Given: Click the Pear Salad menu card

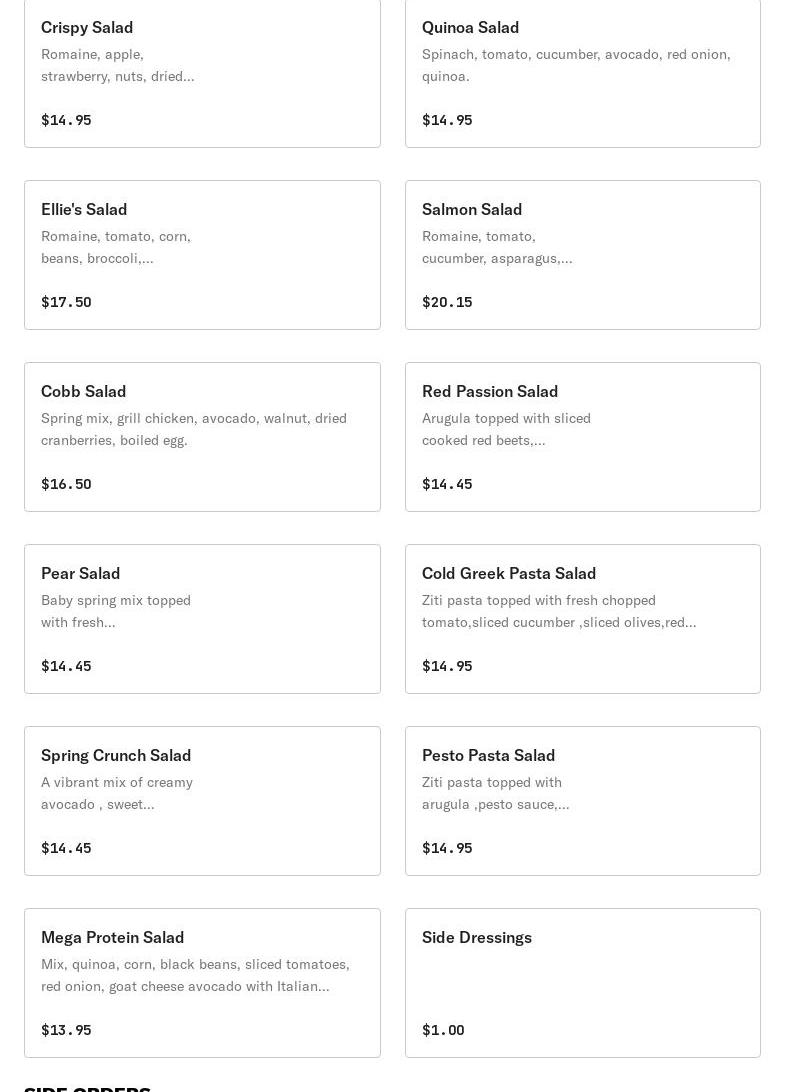Looking at the screenshot, I should click(202, 618).
